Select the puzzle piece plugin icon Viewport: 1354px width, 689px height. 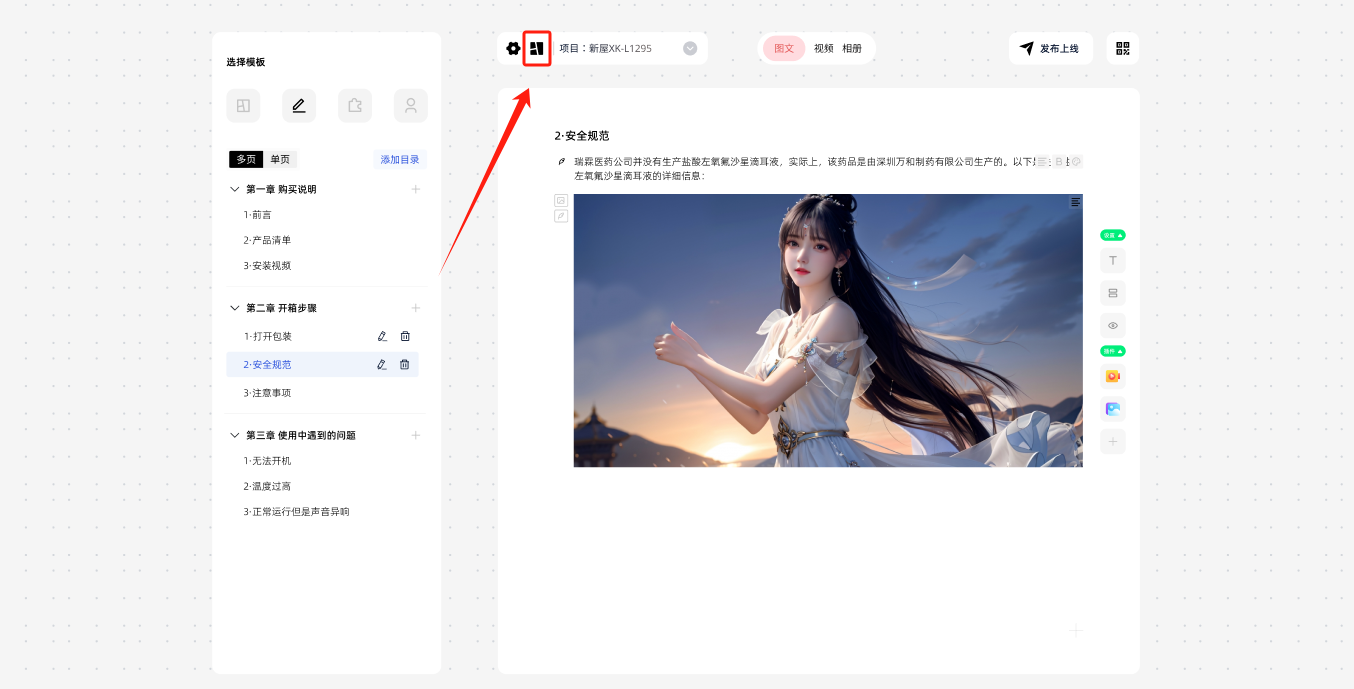coord(354,106)
